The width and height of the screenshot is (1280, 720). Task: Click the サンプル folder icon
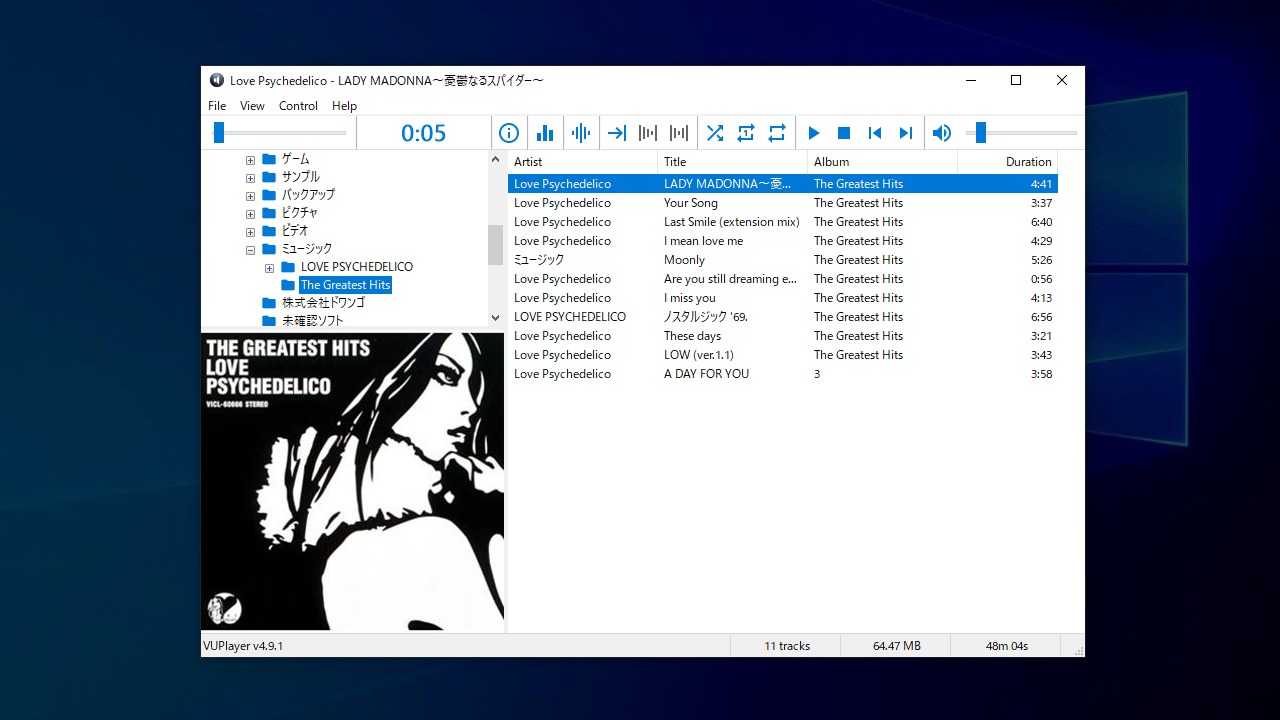tap(269, 177)
